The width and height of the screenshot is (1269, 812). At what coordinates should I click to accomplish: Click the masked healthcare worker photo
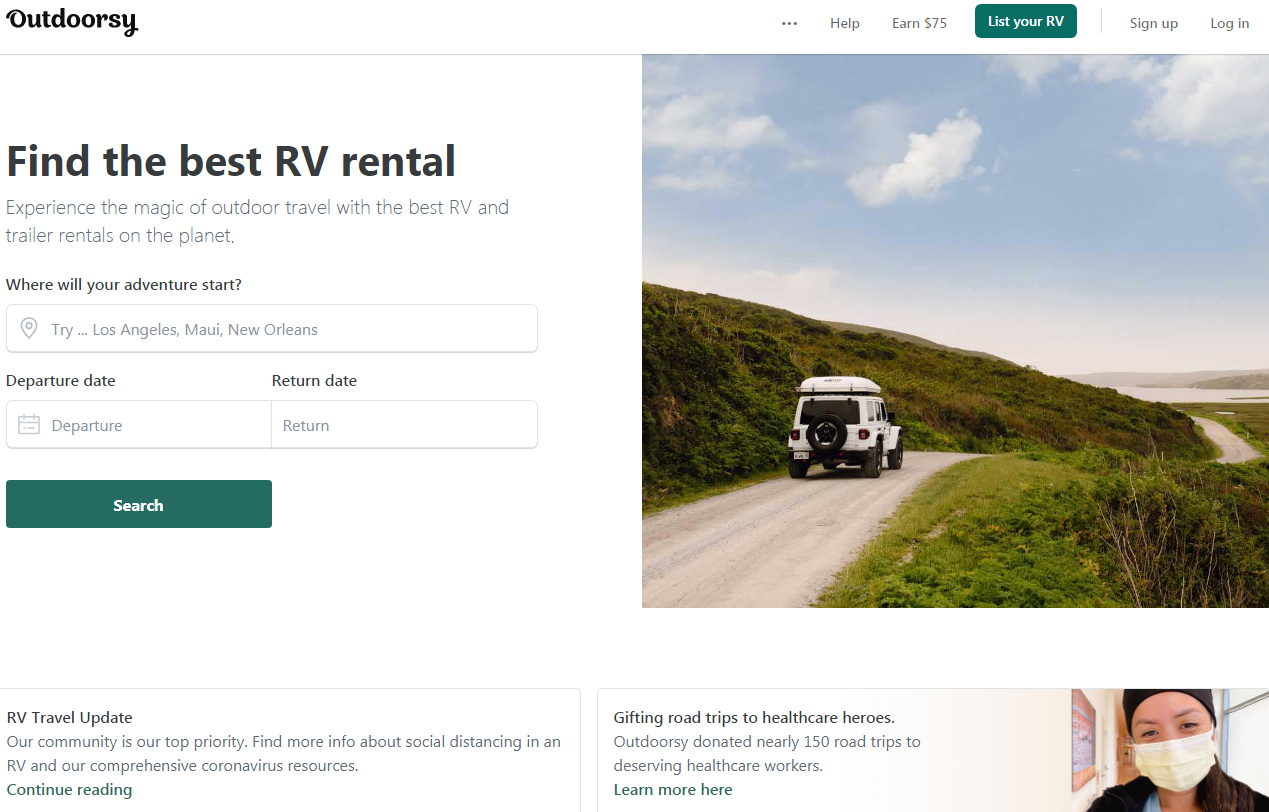1170,750
